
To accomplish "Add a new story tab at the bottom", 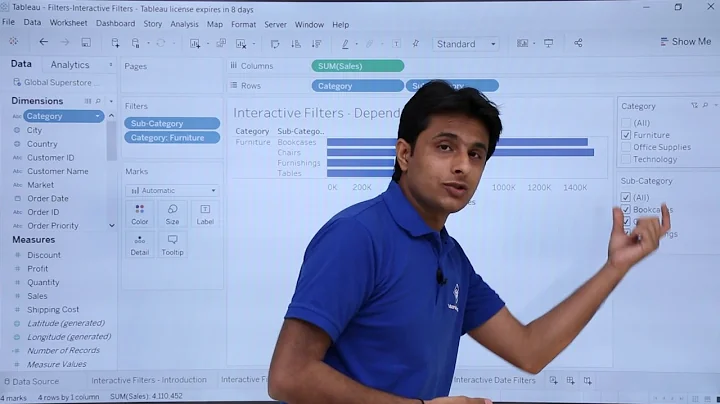I will click(x=587, y=380).
